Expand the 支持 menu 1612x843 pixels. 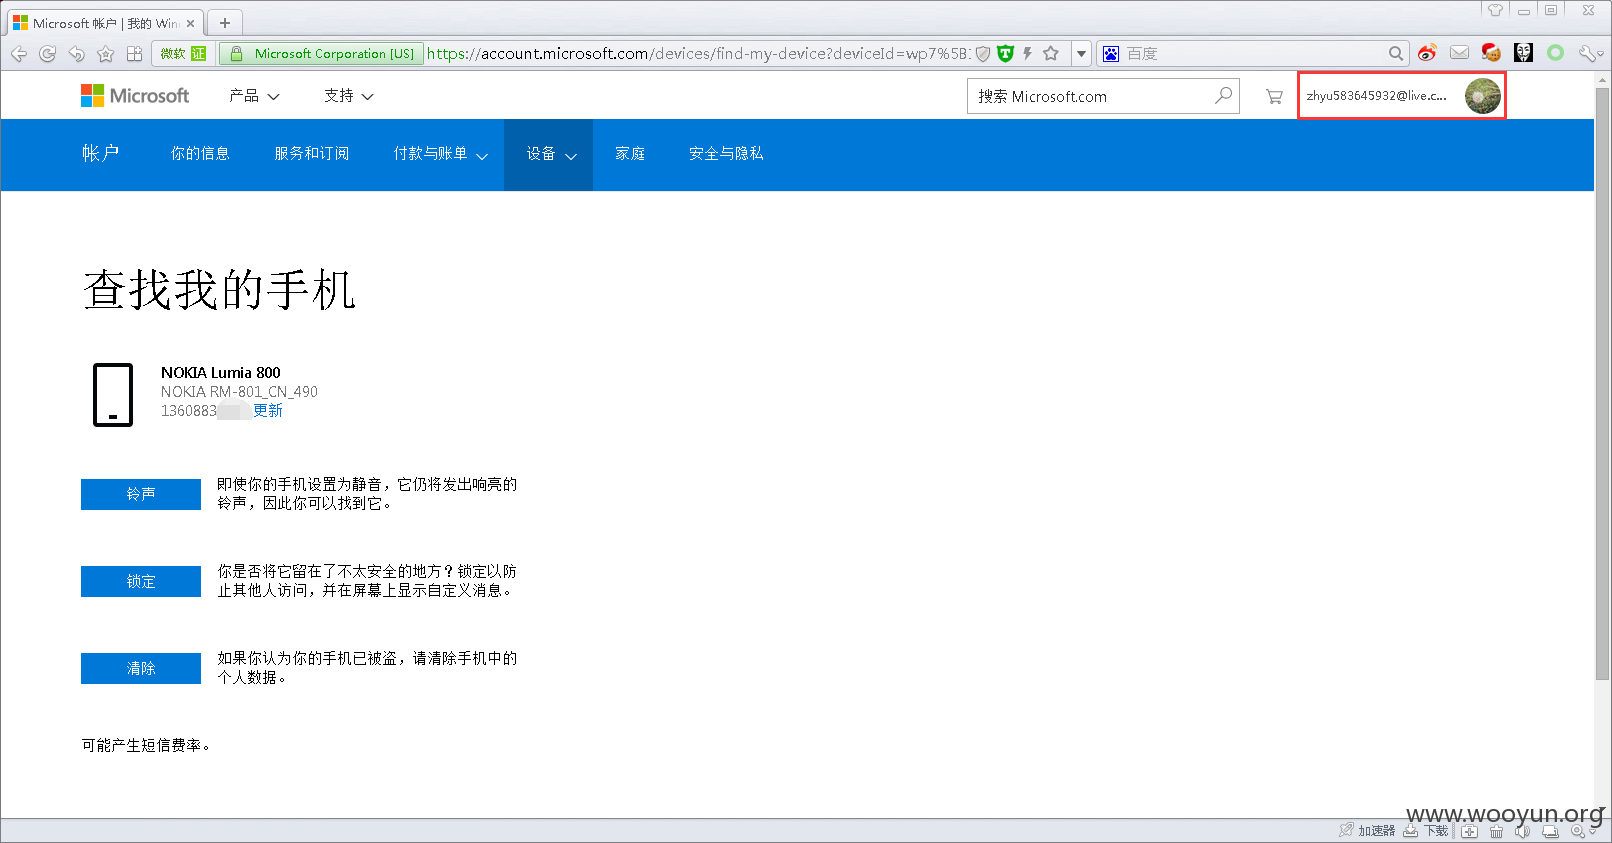349,96
